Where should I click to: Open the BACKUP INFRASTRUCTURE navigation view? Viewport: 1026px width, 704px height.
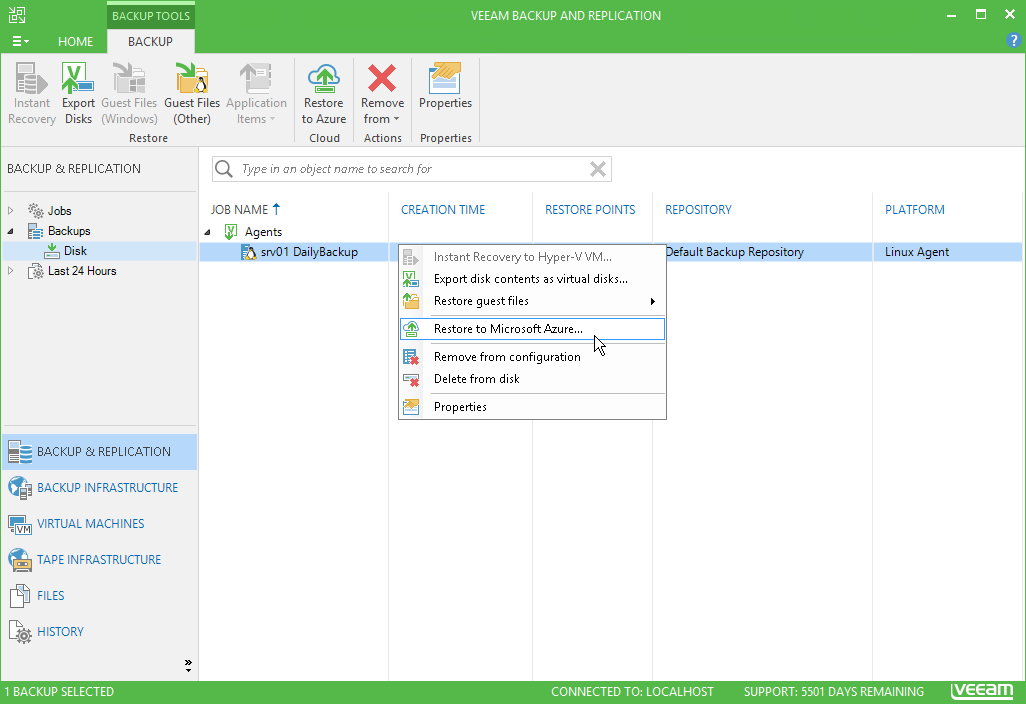tap(99, 487)
